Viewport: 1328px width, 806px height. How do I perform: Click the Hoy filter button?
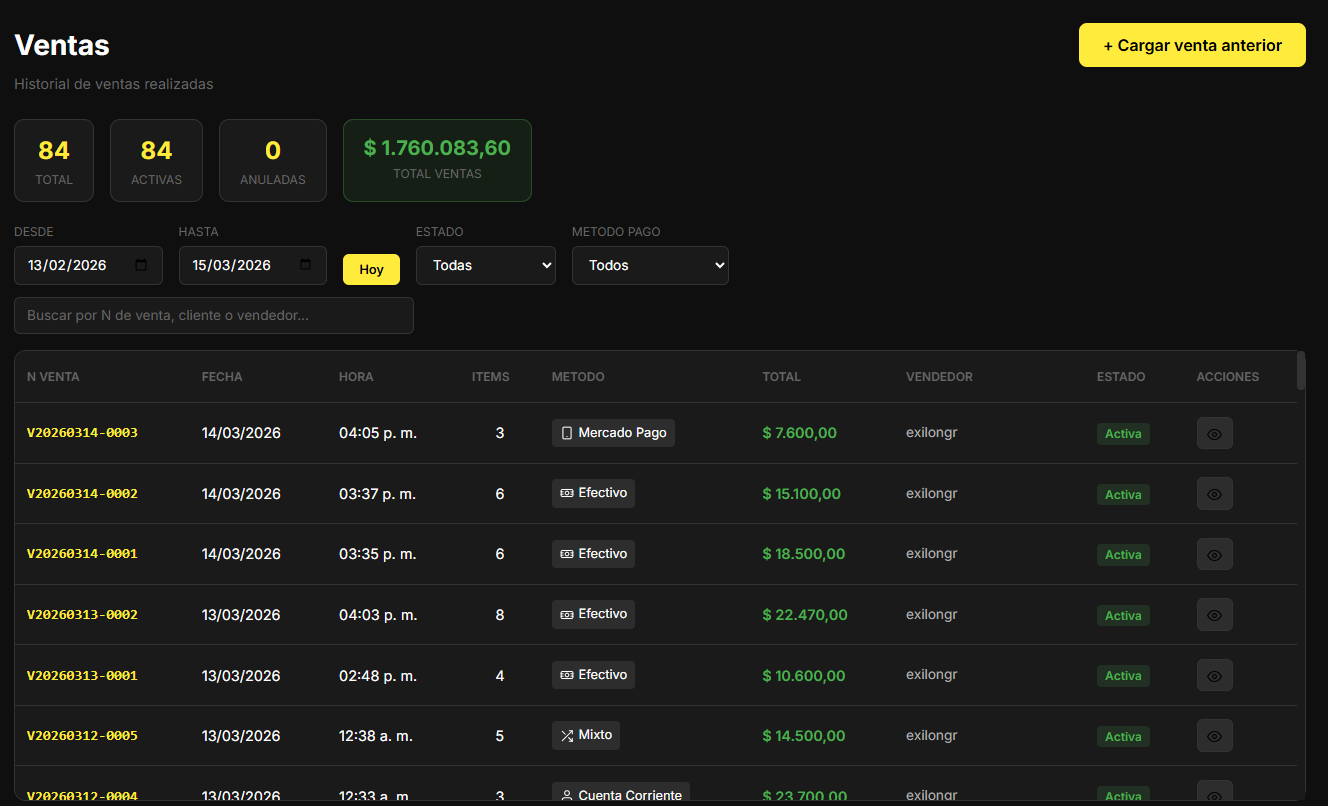point(371,269)
